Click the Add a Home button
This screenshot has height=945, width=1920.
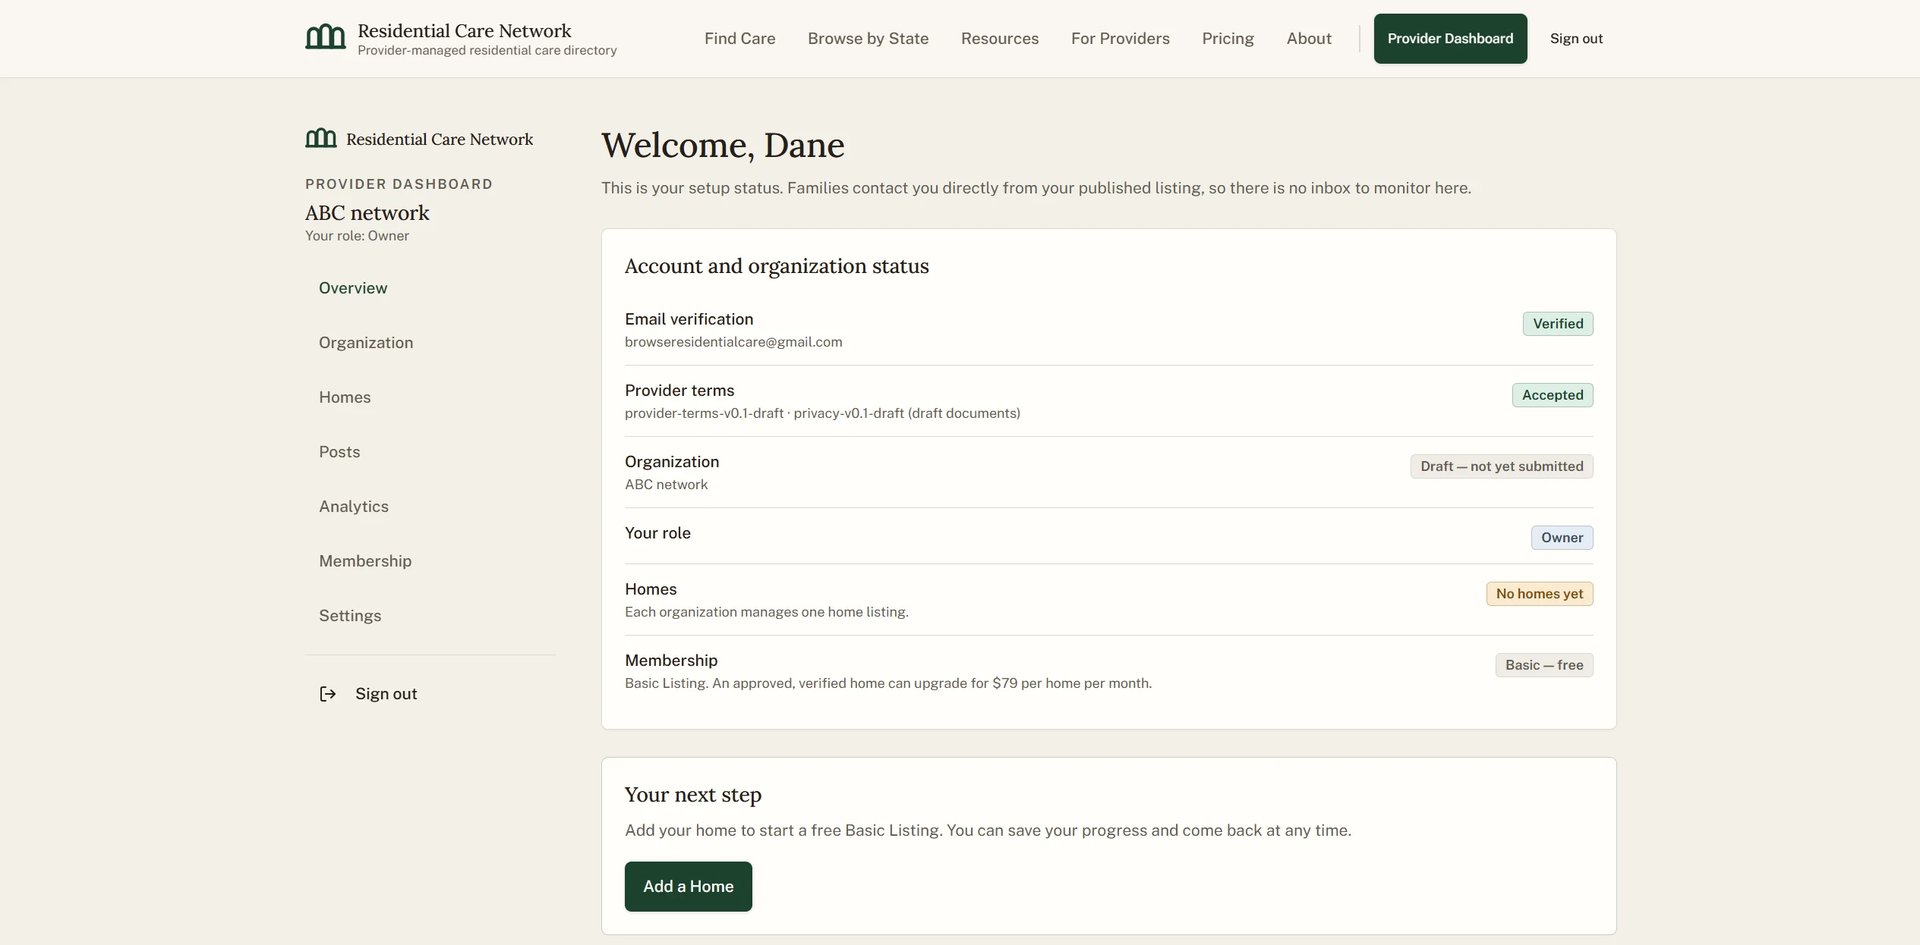point(688,886)
